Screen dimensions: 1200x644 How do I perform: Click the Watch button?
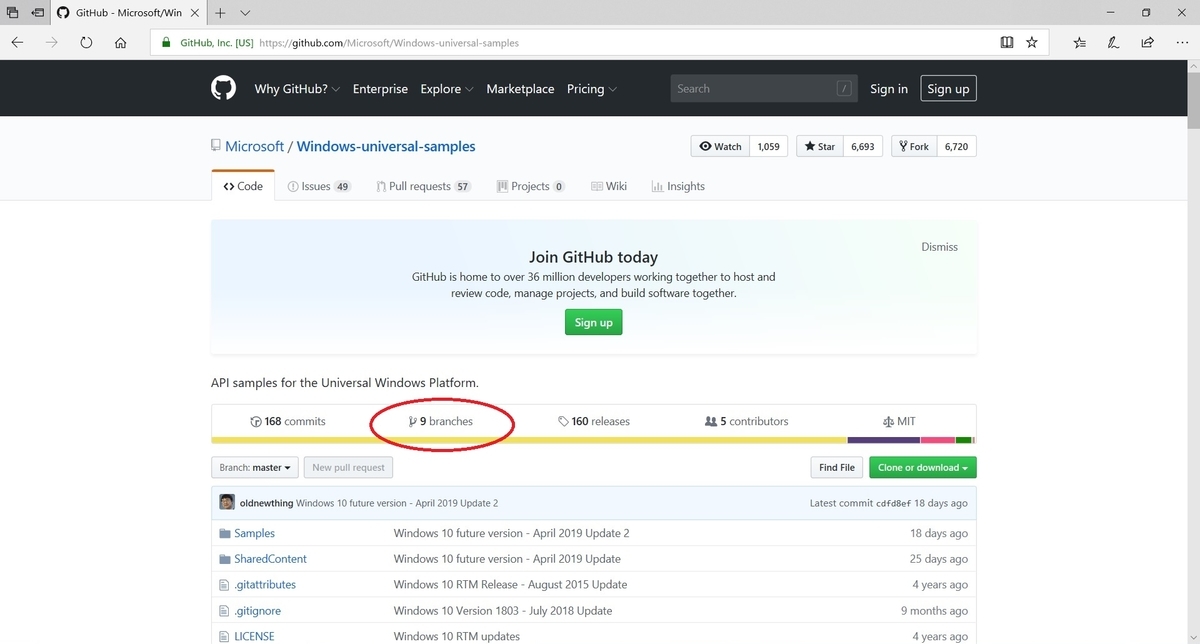click(x=720, y=146)
